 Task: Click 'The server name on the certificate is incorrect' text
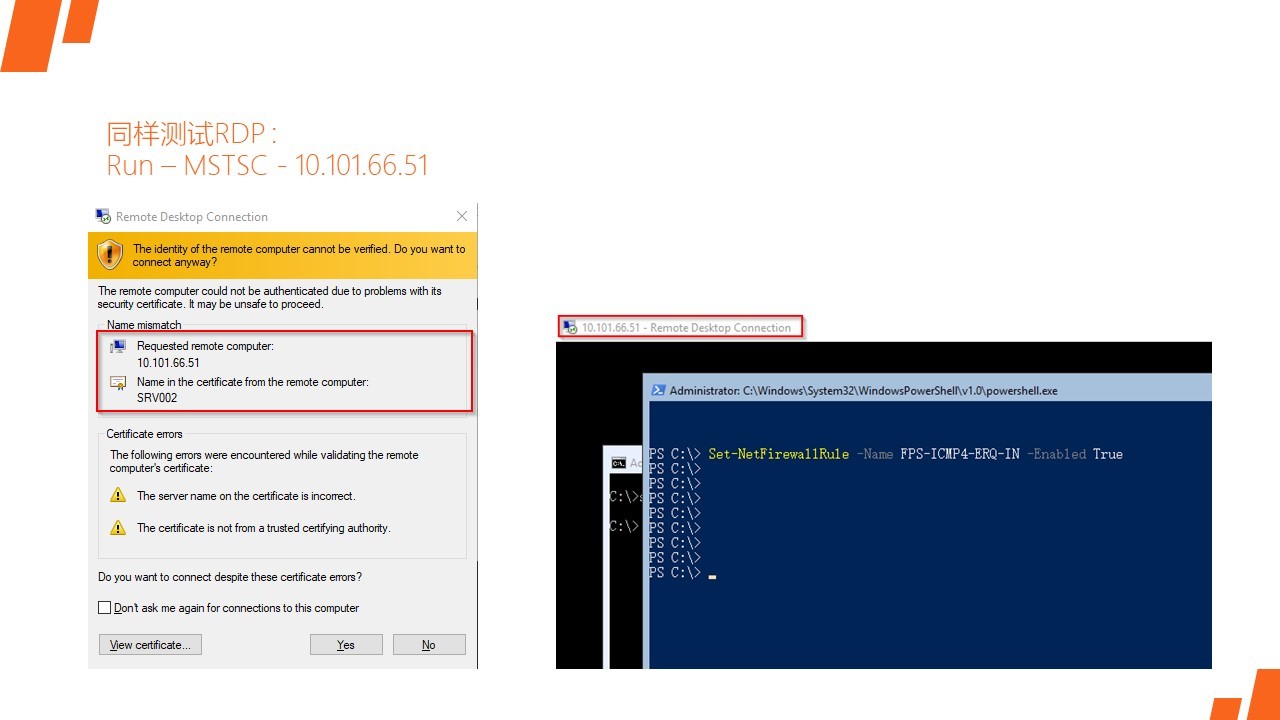click(x=246, y=496)
